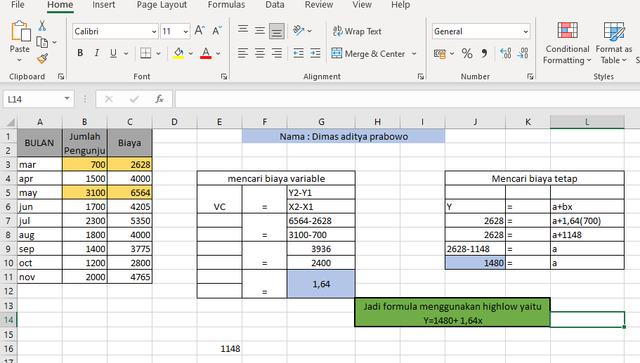Viewport: 640px width, 363px height.
Task: Open the Help tab
Action: tap(400, 5)
